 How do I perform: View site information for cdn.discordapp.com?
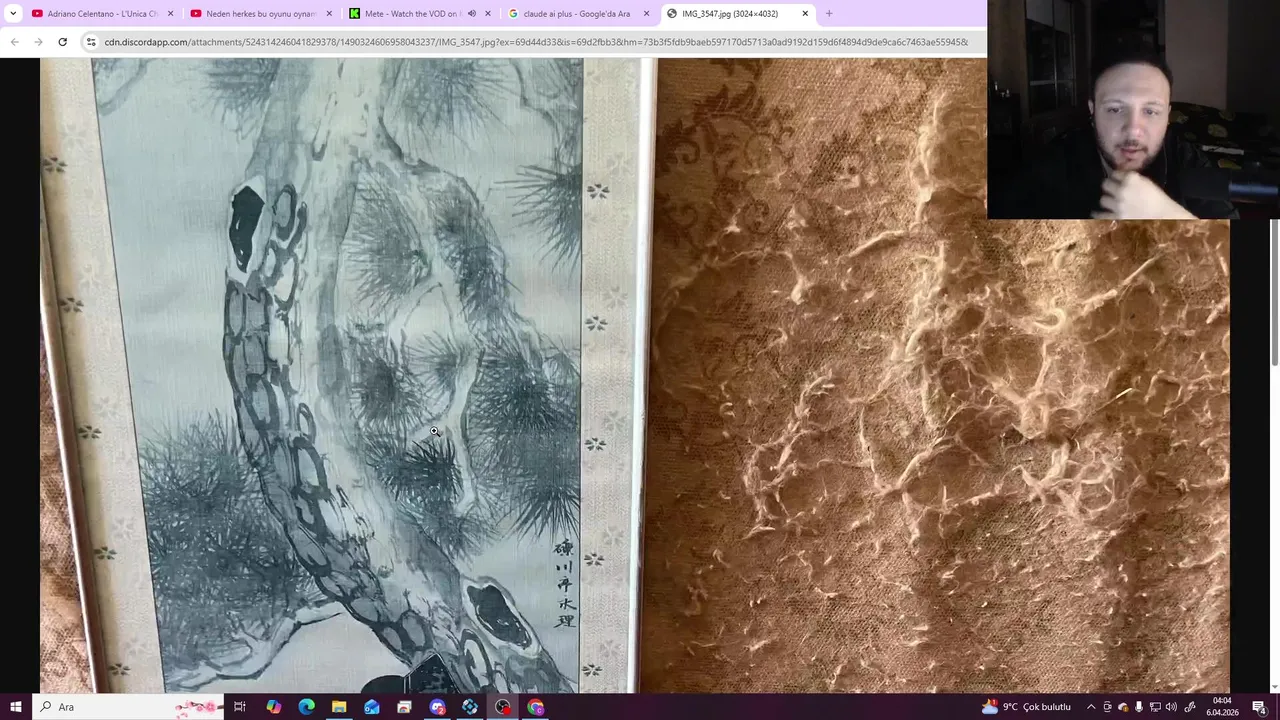click(x=91, y=42)
